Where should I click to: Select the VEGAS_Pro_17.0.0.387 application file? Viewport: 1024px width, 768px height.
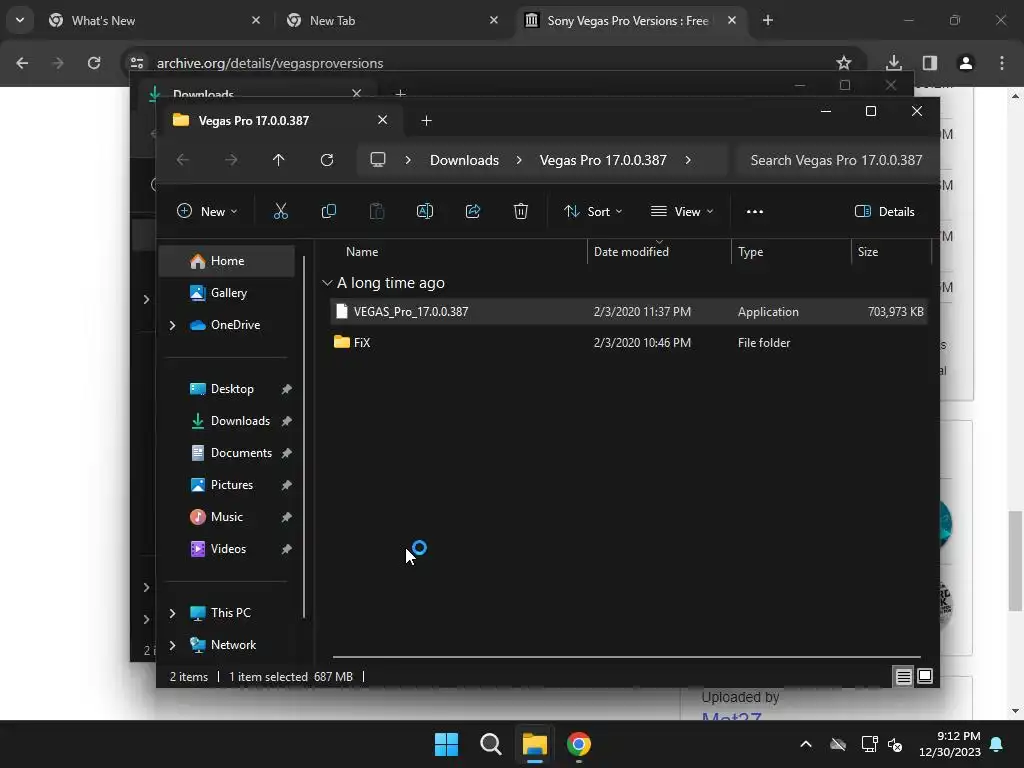pyautogui.click(x=629, y=312)
